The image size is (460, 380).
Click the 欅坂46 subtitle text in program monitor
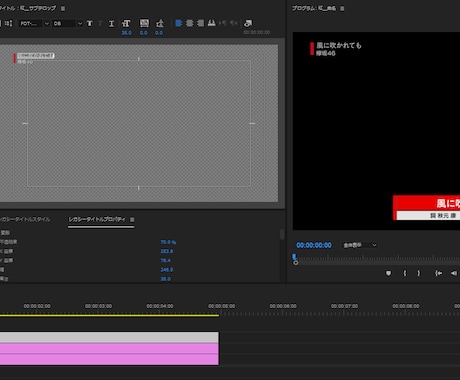(x=326, y=53)
